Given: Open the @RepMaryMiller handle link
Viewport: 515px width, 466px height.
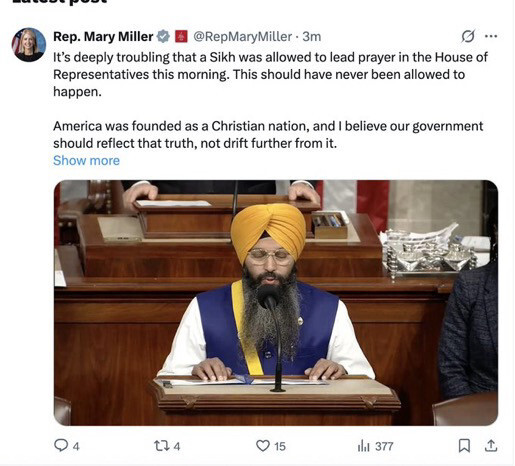Looking at the screenshot, I should [243, 36].
